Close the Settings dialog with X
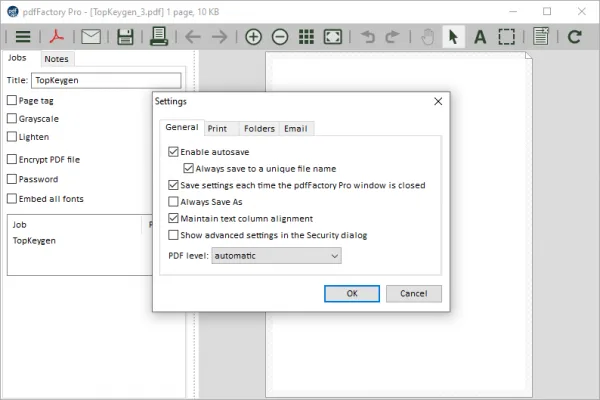Viewport: 600px width, 400px height. click(438, 101)
